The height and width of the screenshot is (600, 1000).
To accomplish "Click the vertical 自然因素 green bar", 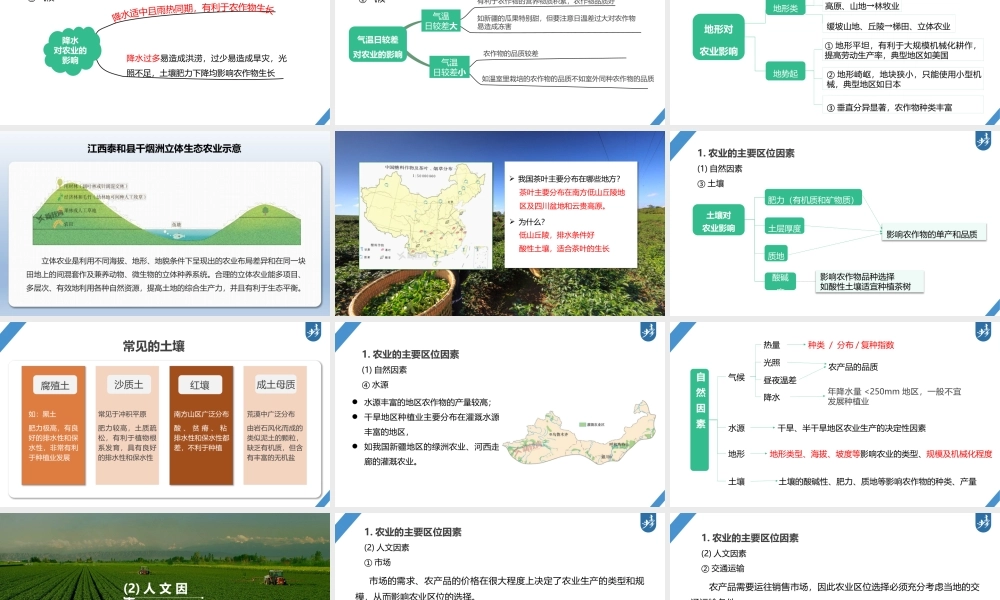I will pos(700,420).
